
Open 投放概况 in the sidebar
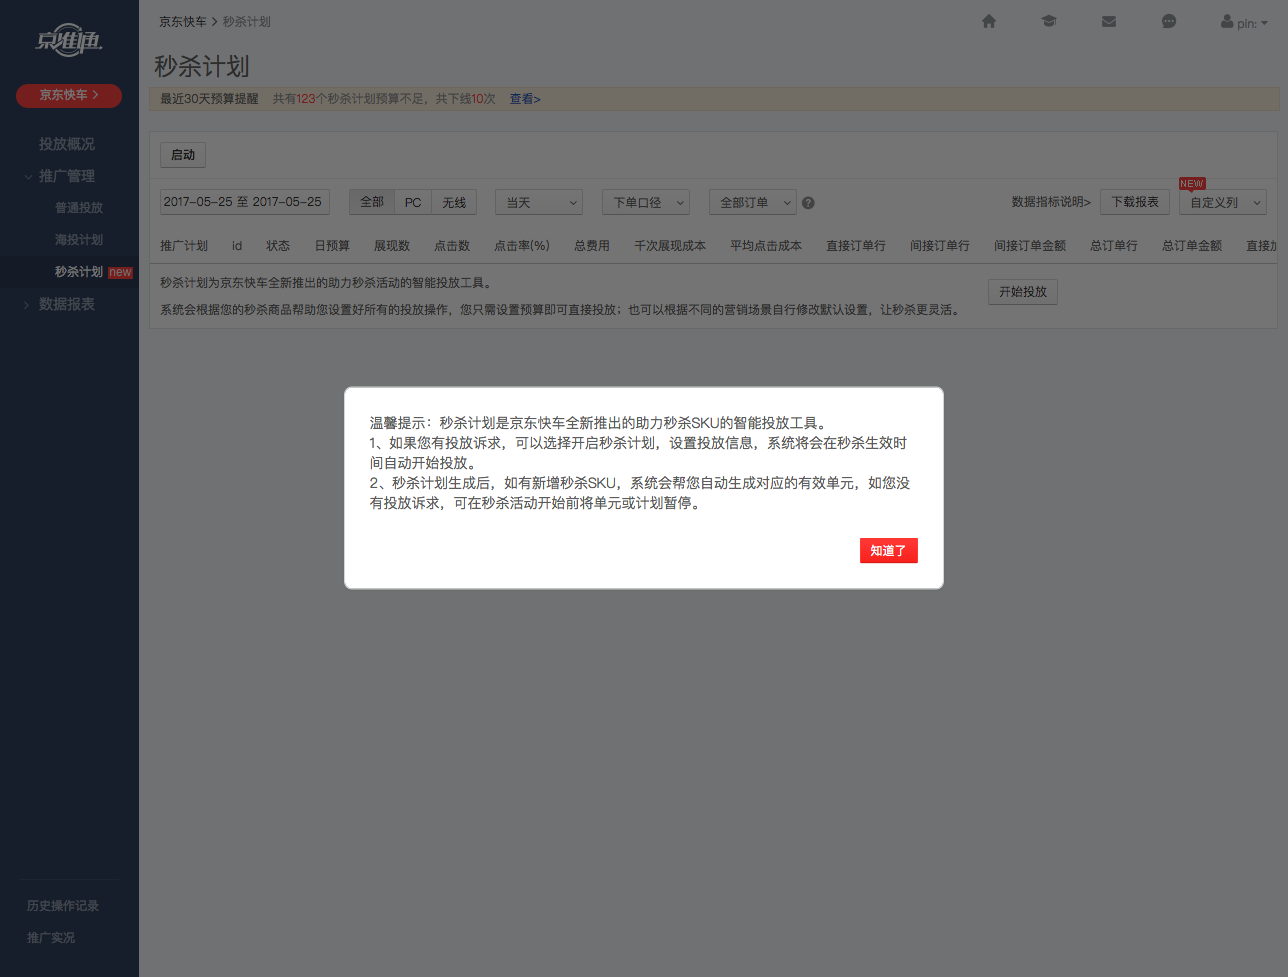click(x=67, y=144)
